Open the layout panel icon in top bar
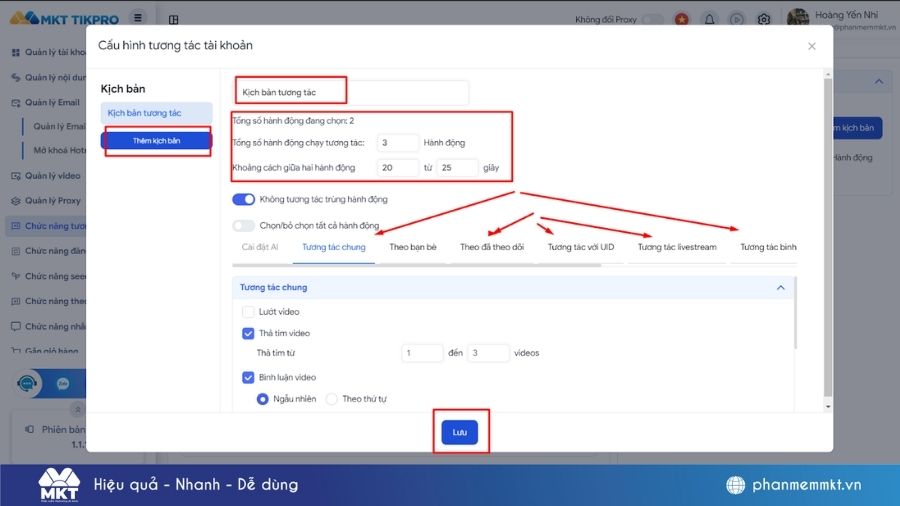900x506 pixels. [x=173, y=20]
